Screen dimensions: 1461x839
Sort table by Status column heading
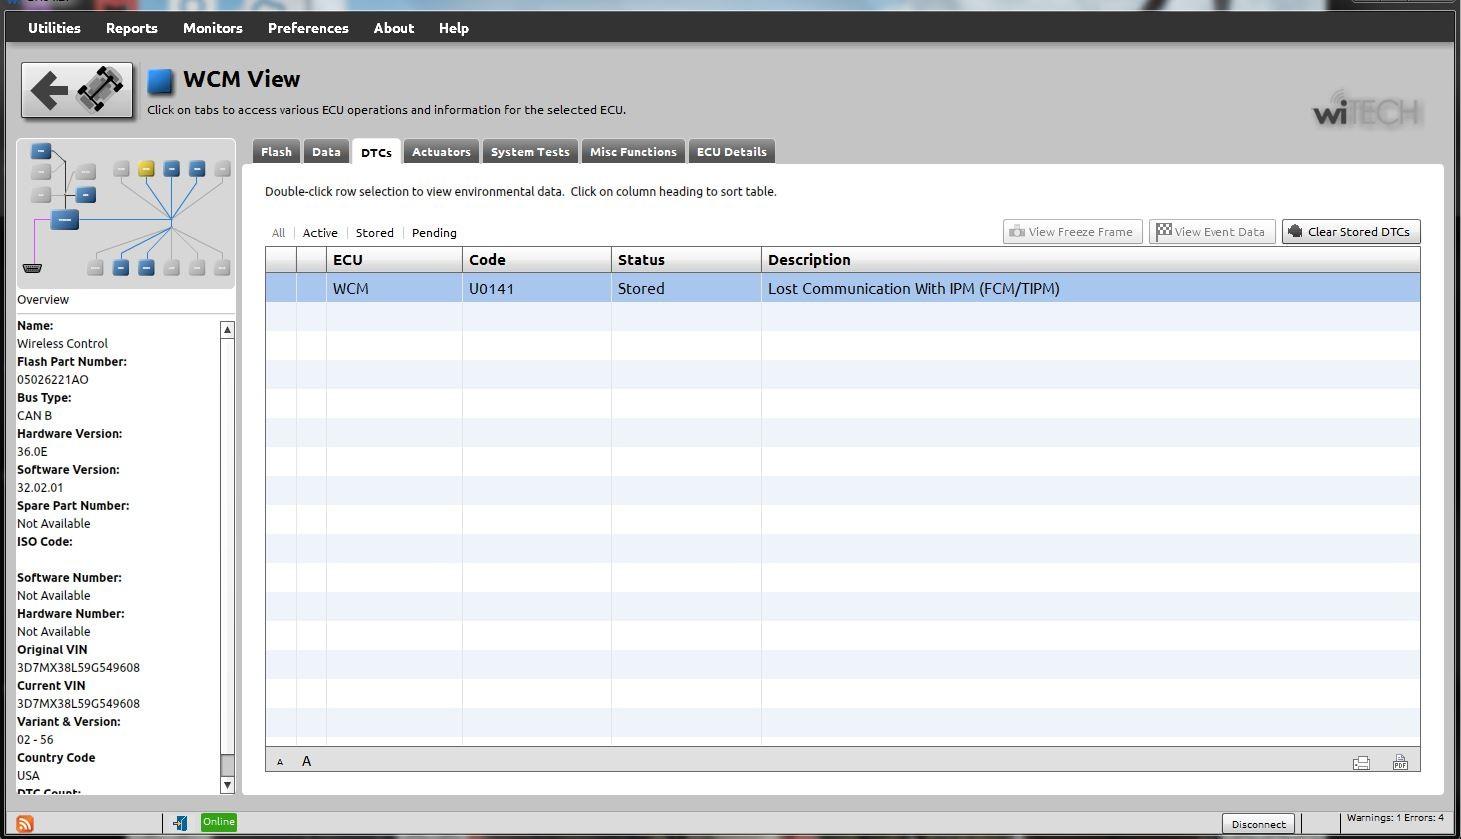point(686,260)
